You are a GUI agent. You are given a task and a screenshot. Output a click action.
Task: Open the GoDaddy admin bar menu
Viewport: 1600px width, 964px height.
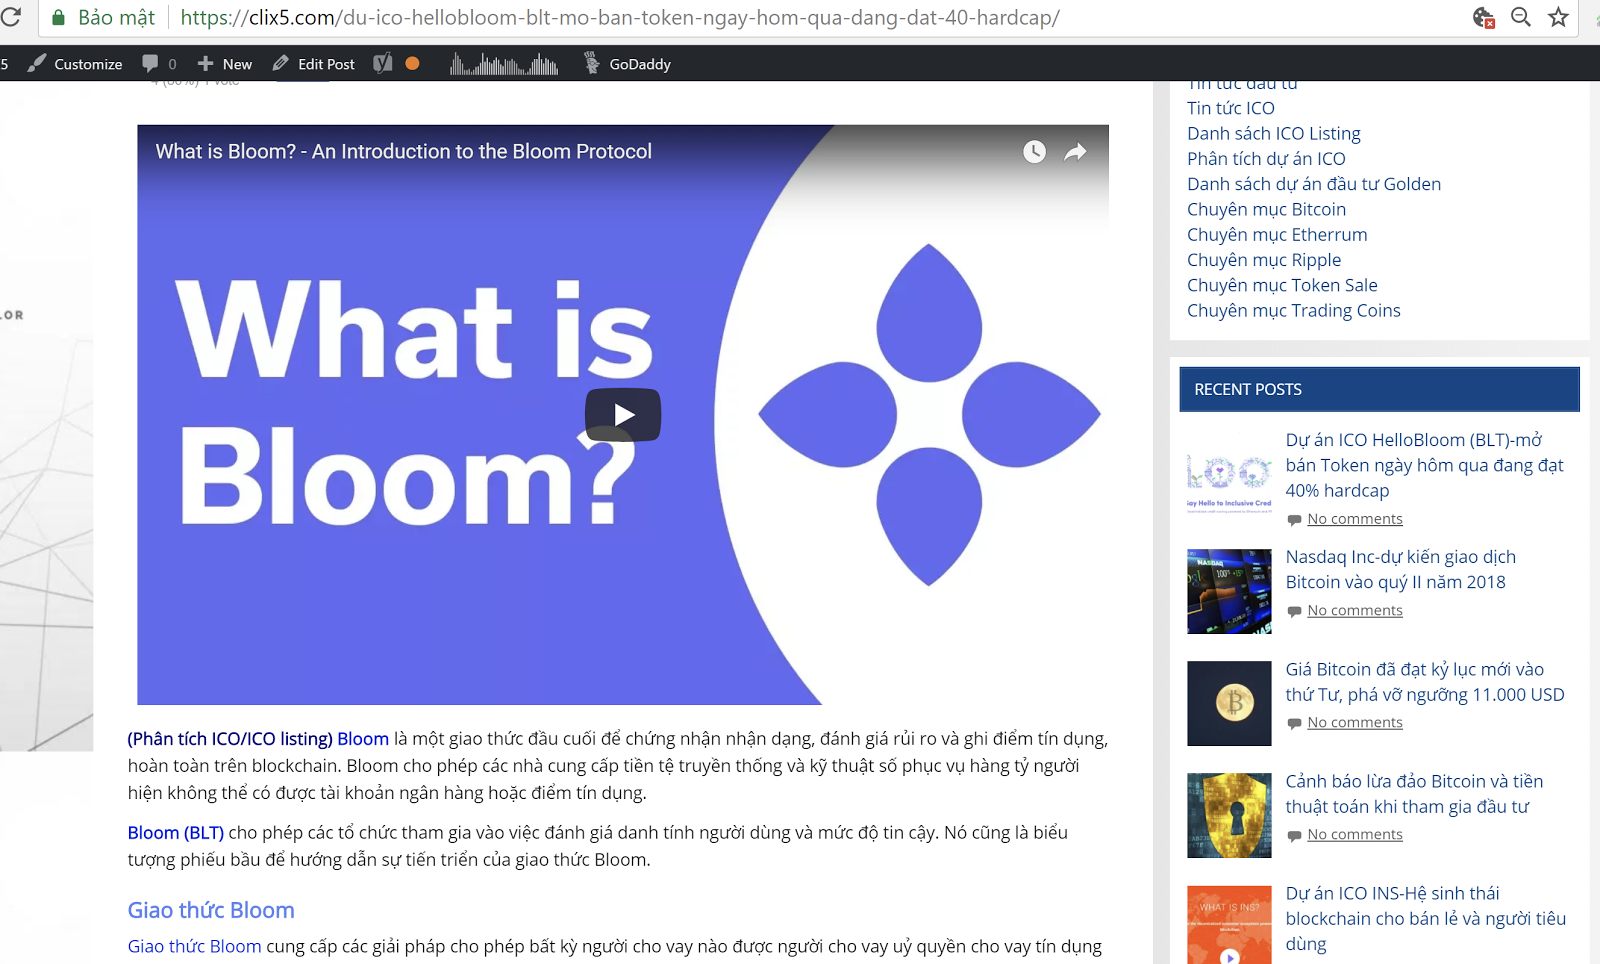pyautogui.click(x=627, y=64)
